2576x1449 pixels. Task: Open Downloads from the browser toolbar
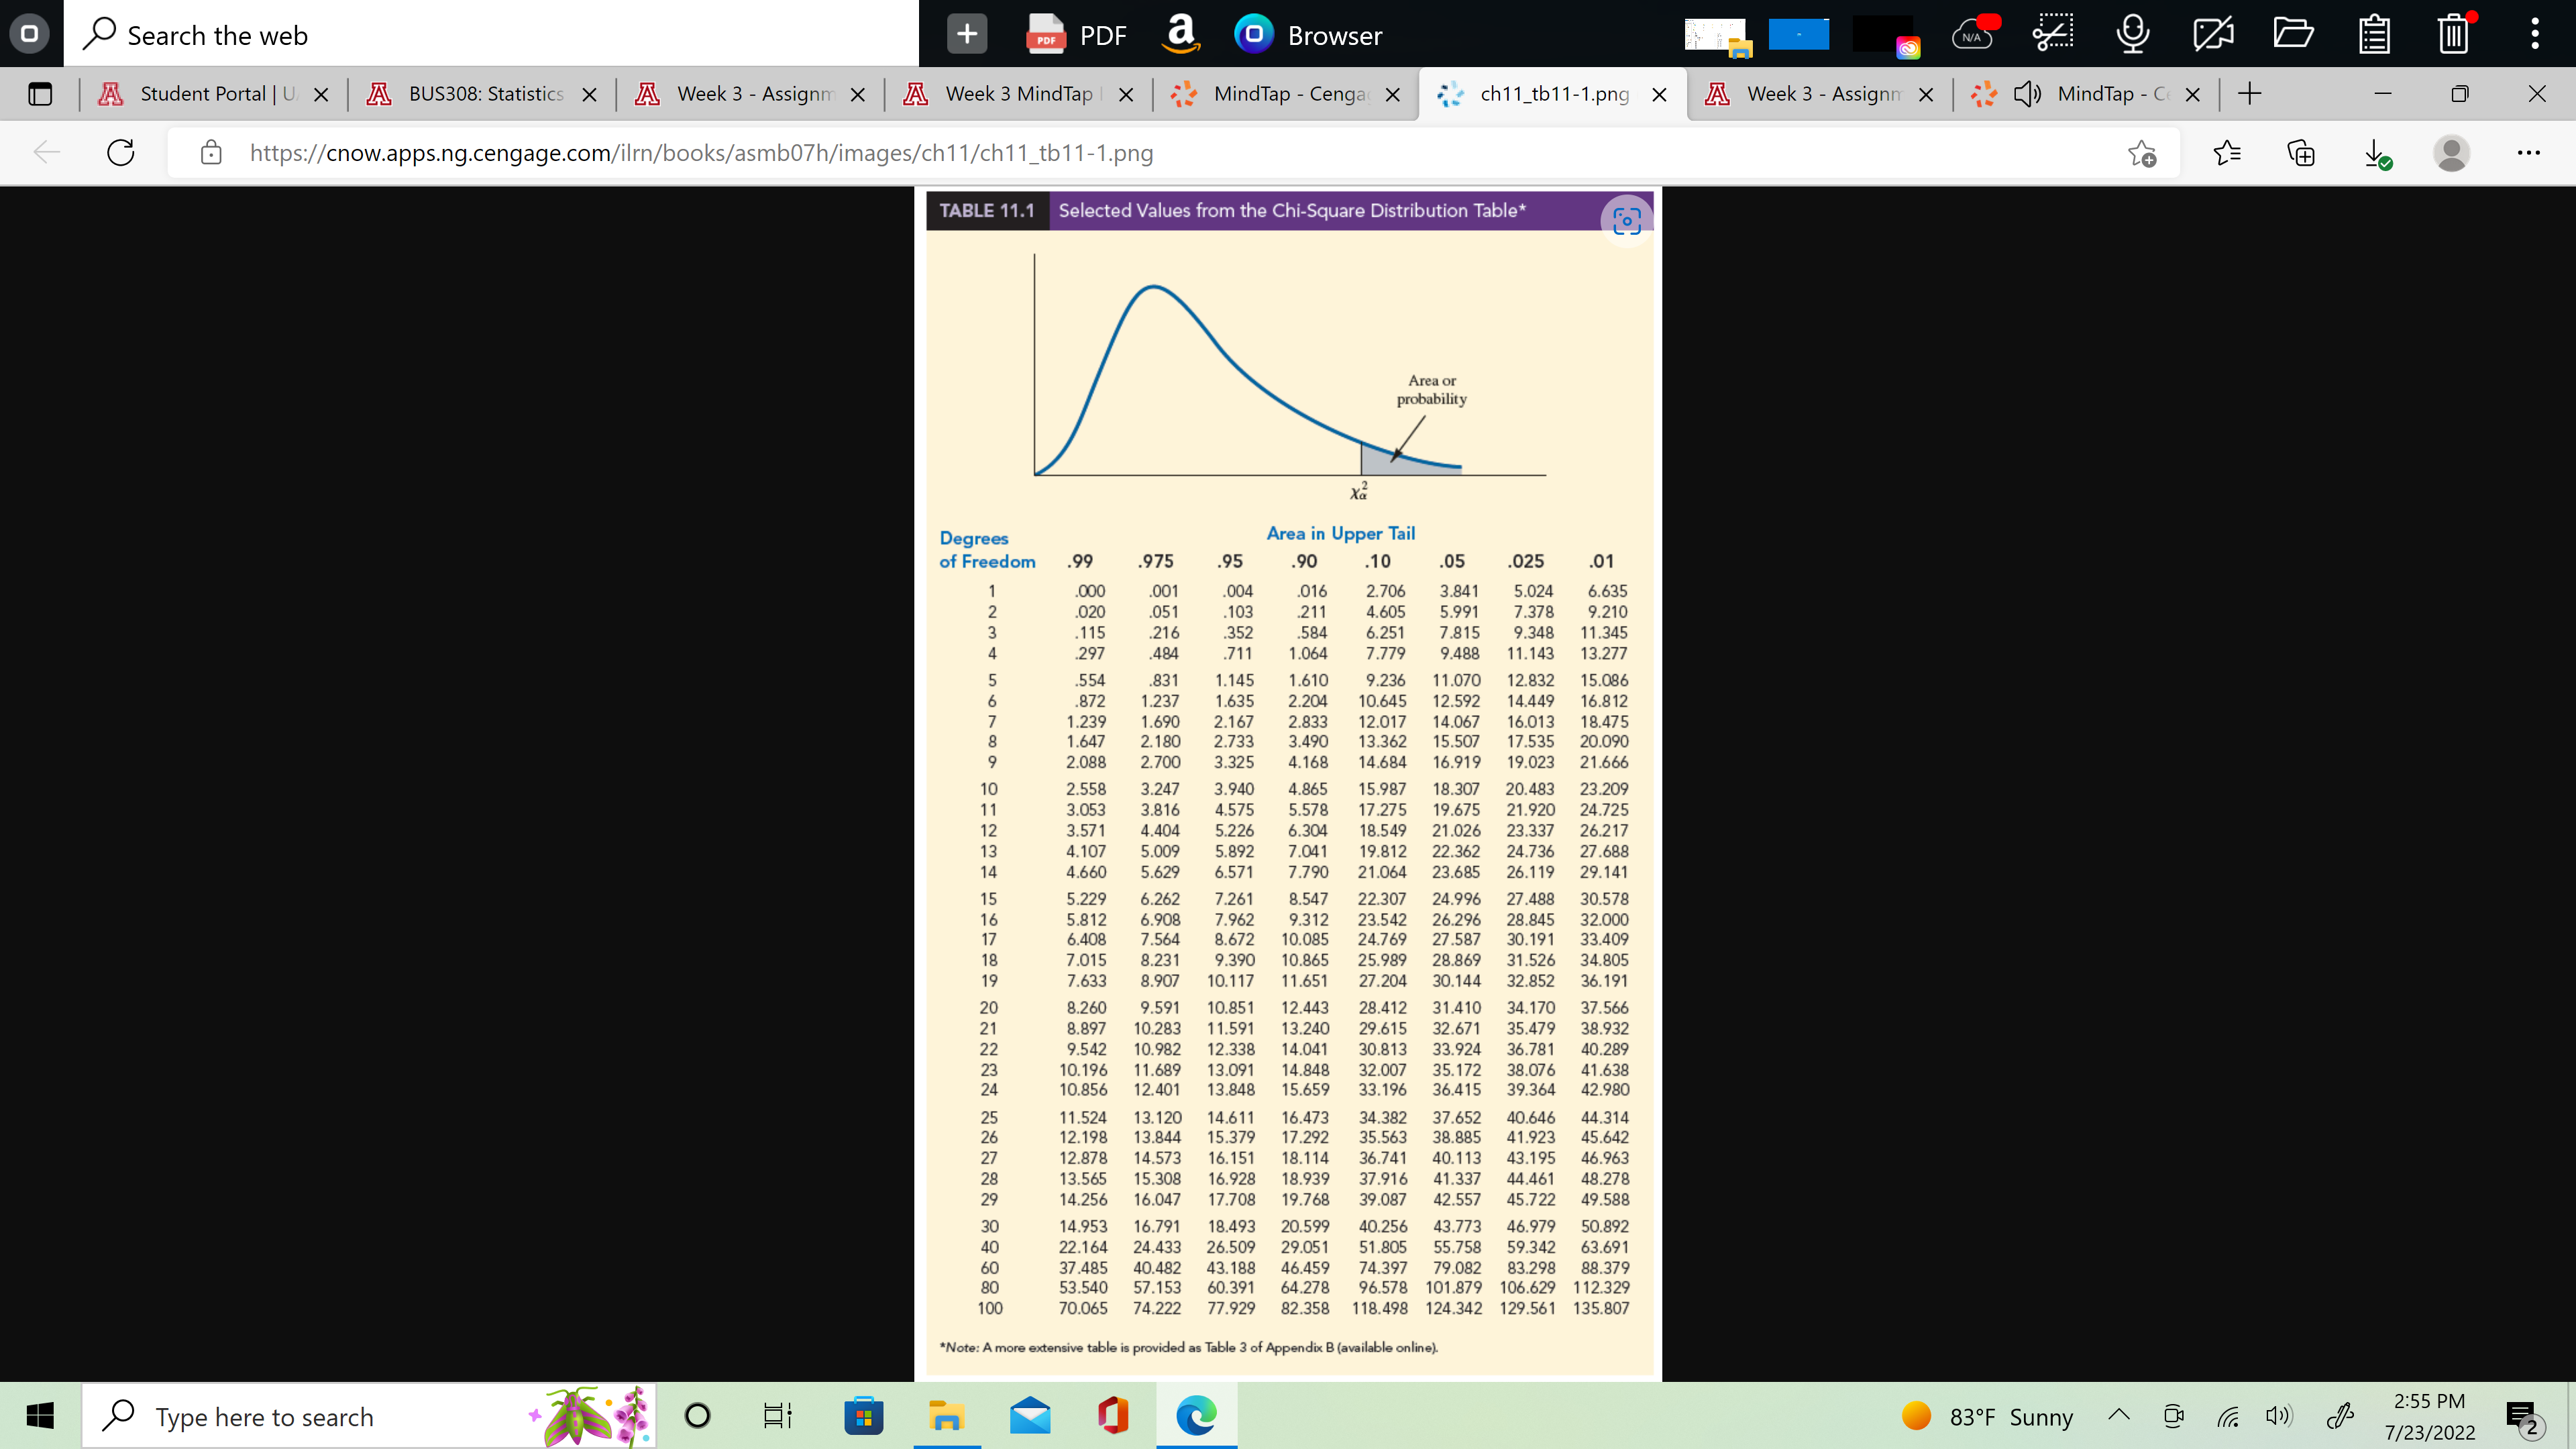pyautogui.click(x=2377, y=152)
